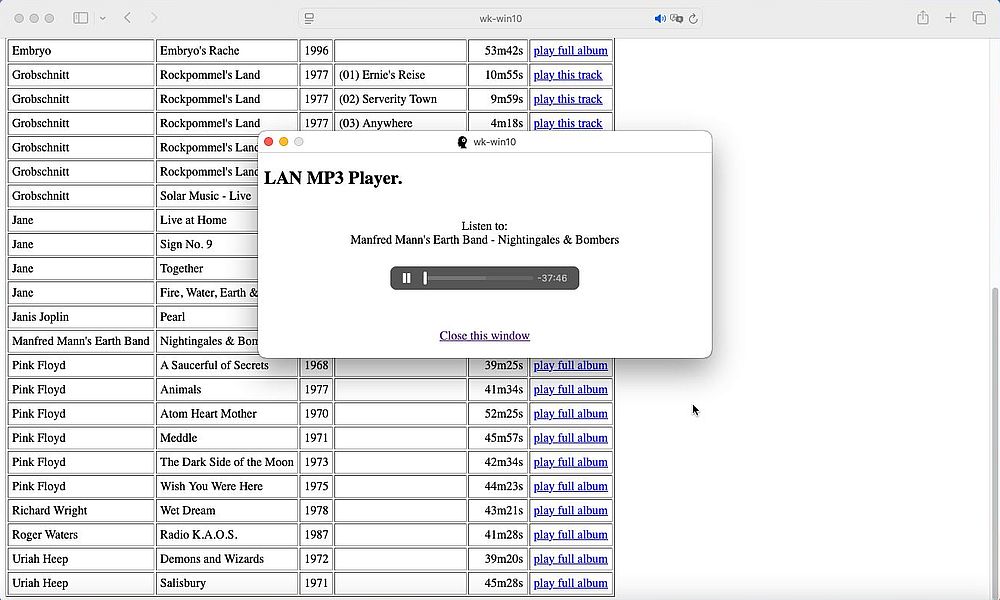This screenshot has width=1000, height=600.
Task: Pause the currently playing Nightingales & Bombers album
Action: pyautogui.click(x=407, y=277)
